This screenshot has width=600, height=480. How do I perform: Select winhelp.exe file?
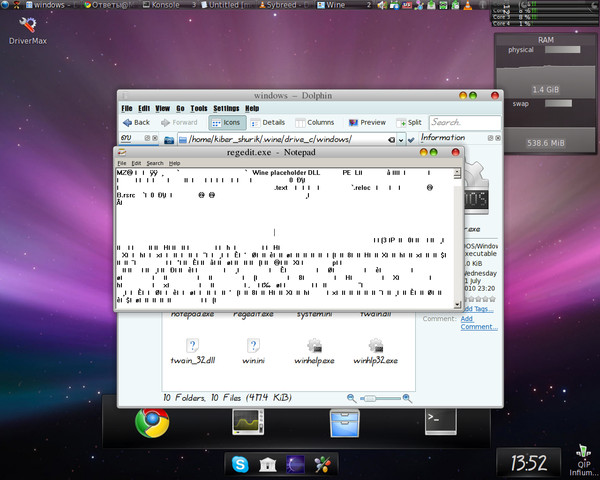coord(314,351)
